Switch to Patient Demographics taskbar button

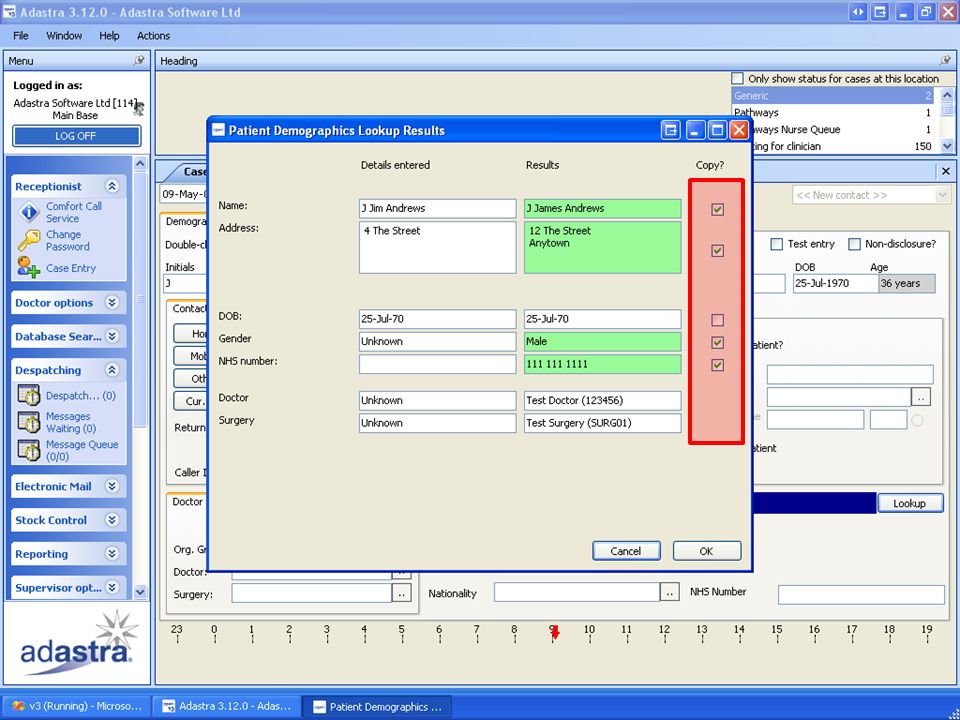(378, 707)
